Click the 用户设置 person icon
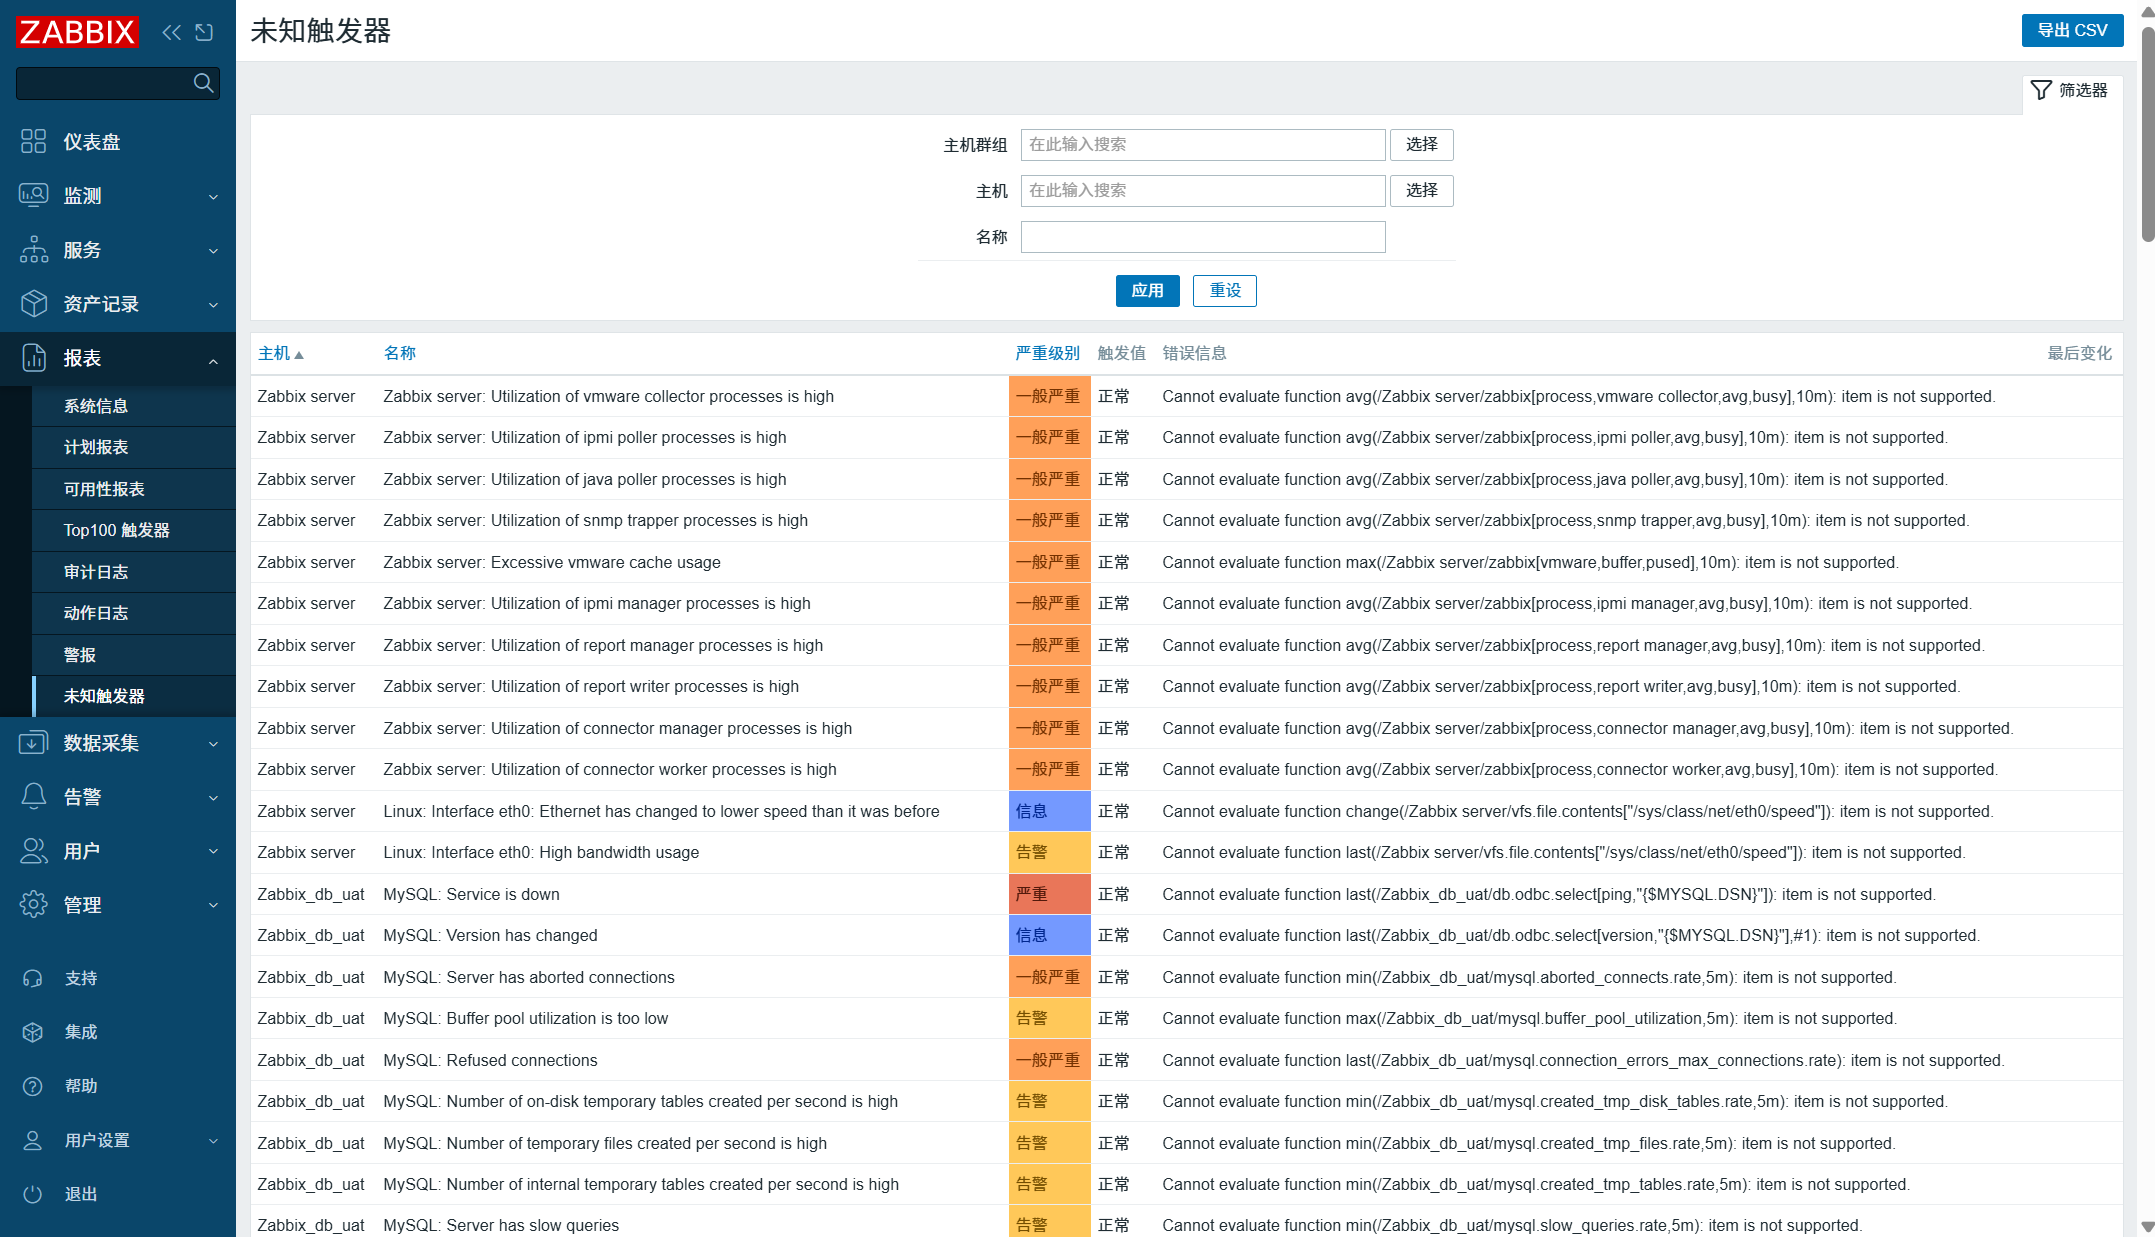This screenshot has width=2155, height=1237. [33, 1140]
